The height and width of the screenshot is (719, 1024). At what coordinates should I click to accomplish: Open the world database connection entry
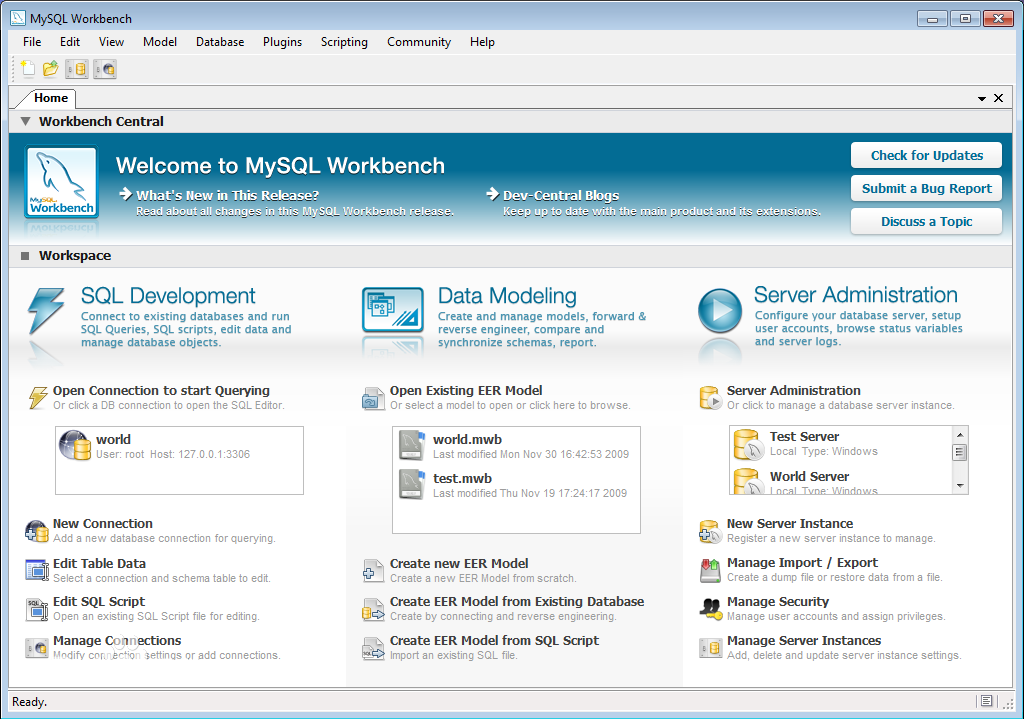178,459
